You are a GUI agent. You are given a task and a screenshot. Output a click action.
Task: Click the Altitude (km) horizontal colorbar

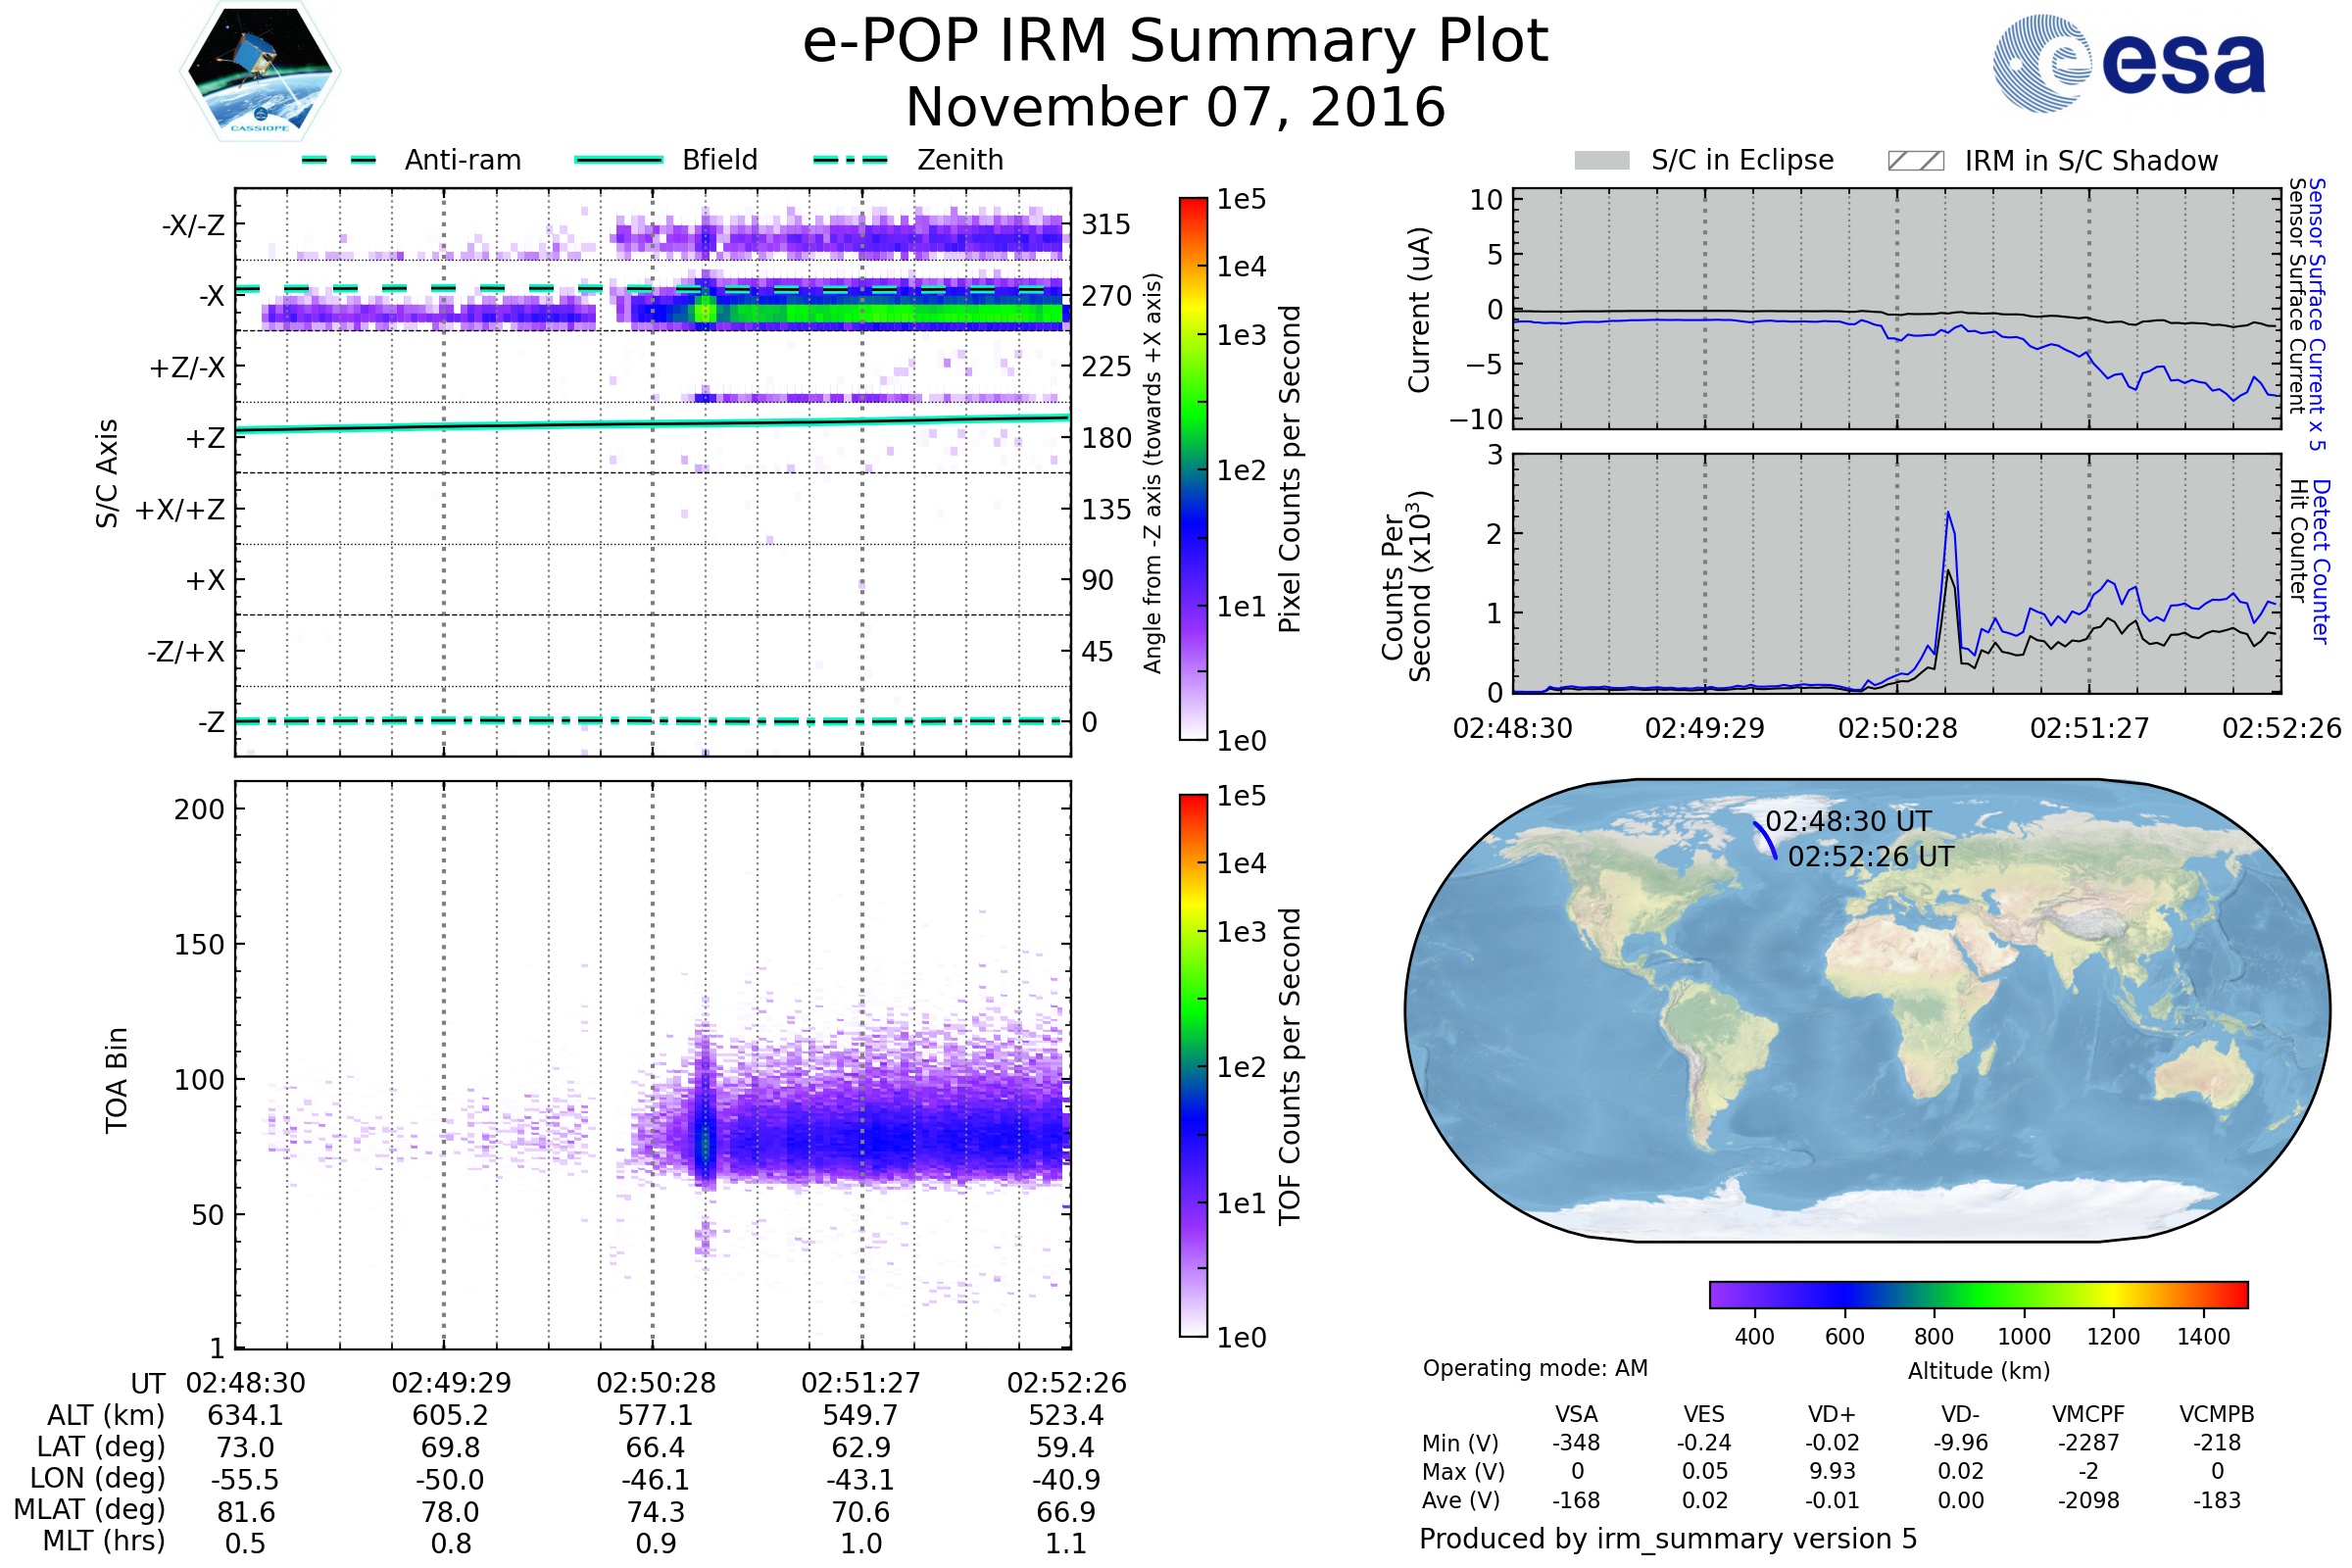point(1978,1294)
